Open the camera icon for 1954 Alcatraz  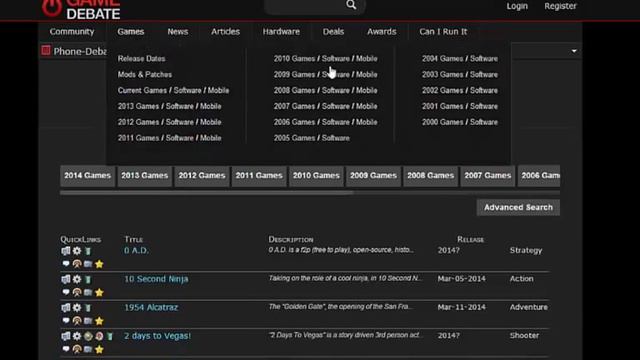(88, 321)
